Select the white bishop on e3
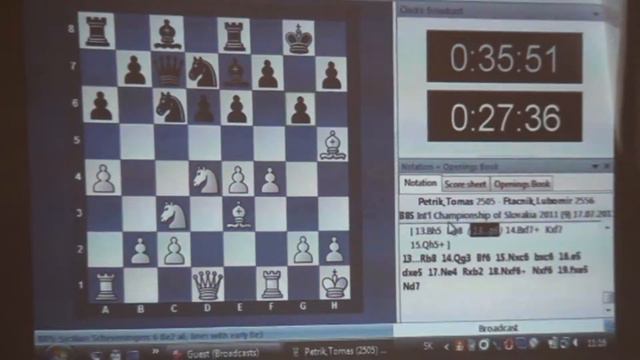 click(238, 216)
